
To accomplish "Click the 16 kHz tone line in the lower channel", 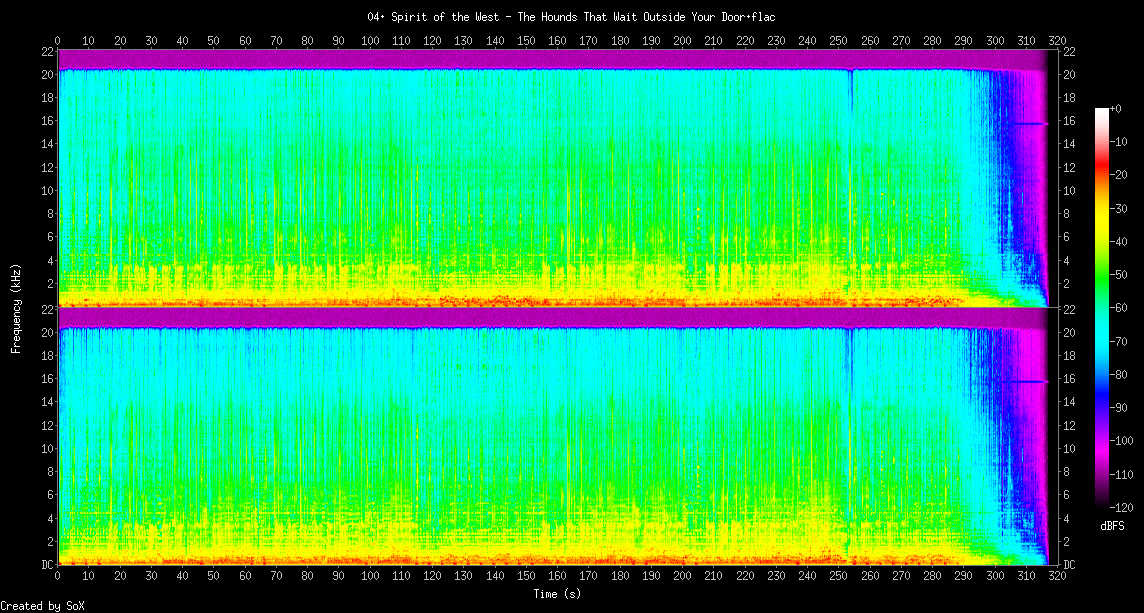I will [1028, 382].
